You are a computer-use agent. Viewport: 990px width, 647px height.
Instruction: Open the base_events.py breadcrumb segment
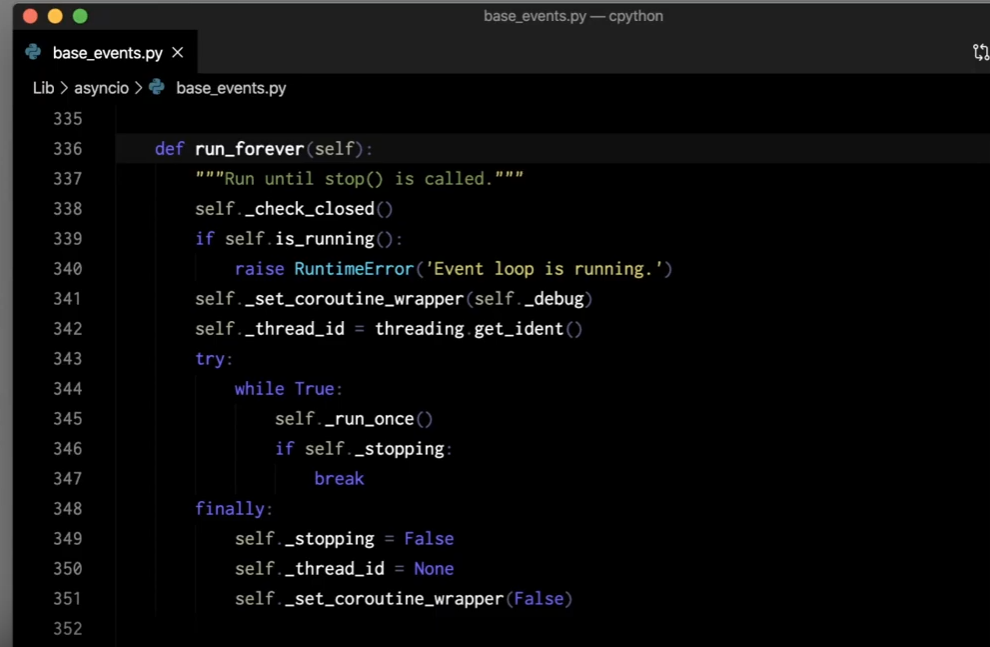[x=231, y=88]
